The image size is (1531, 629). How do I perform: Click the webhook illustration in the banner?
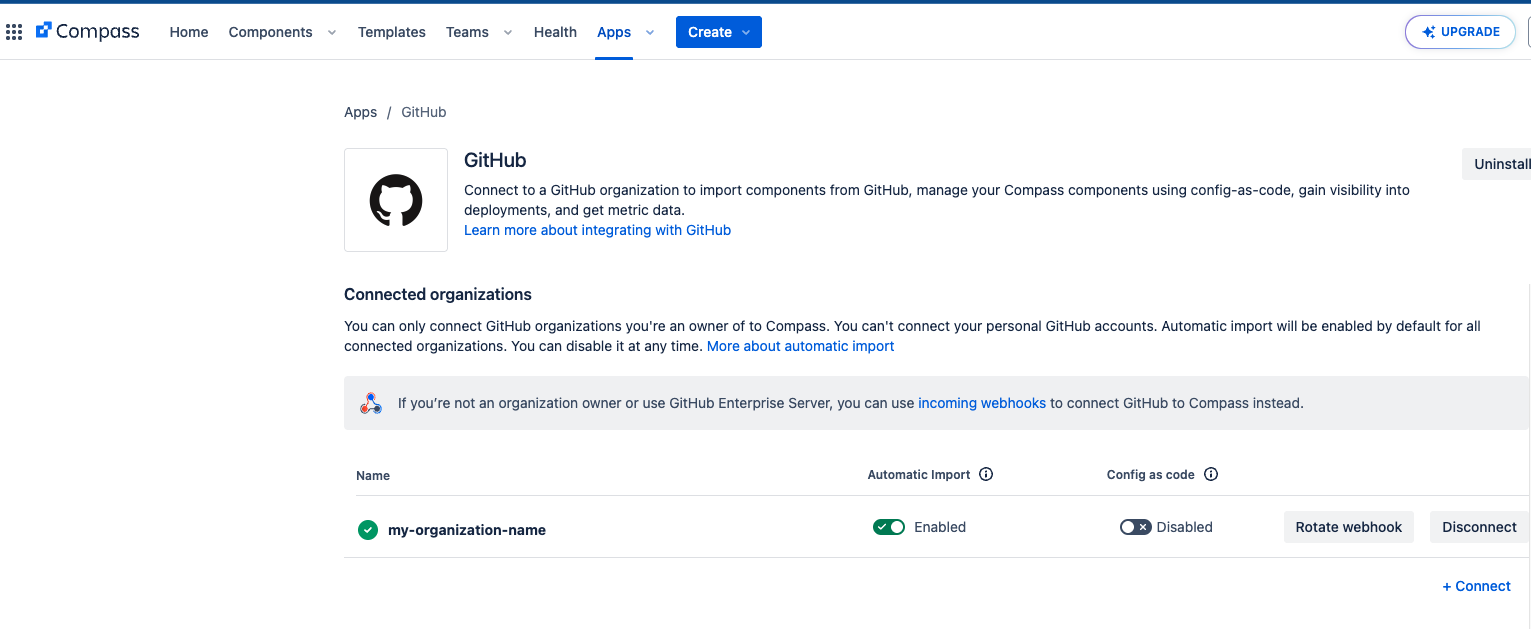(x=370, y=402)
